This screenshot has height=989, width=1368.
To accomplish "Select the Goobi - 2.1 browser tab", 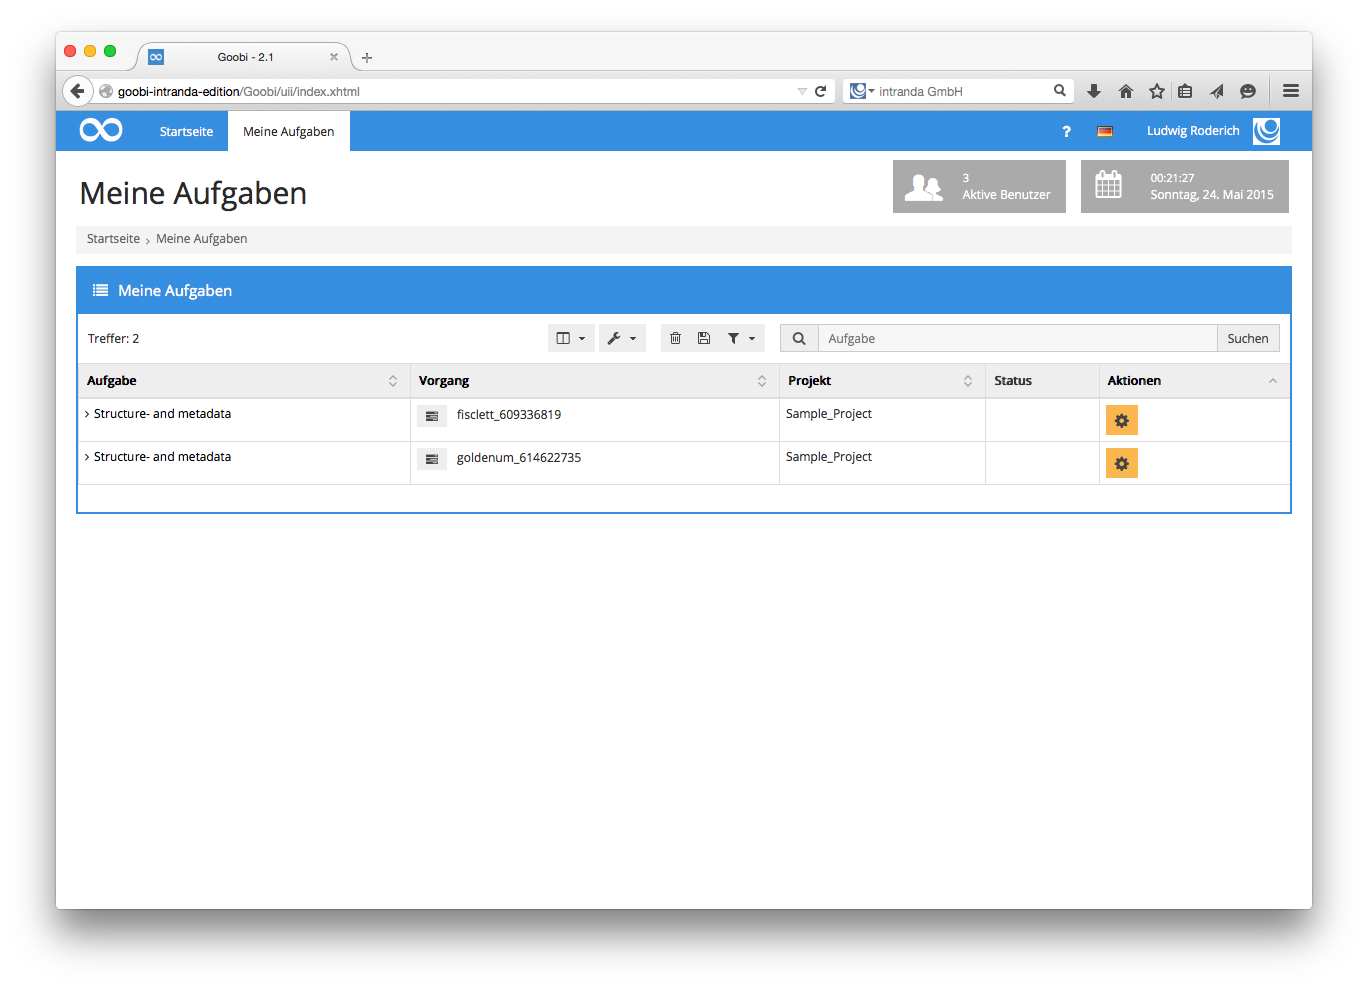I will 244,57.
